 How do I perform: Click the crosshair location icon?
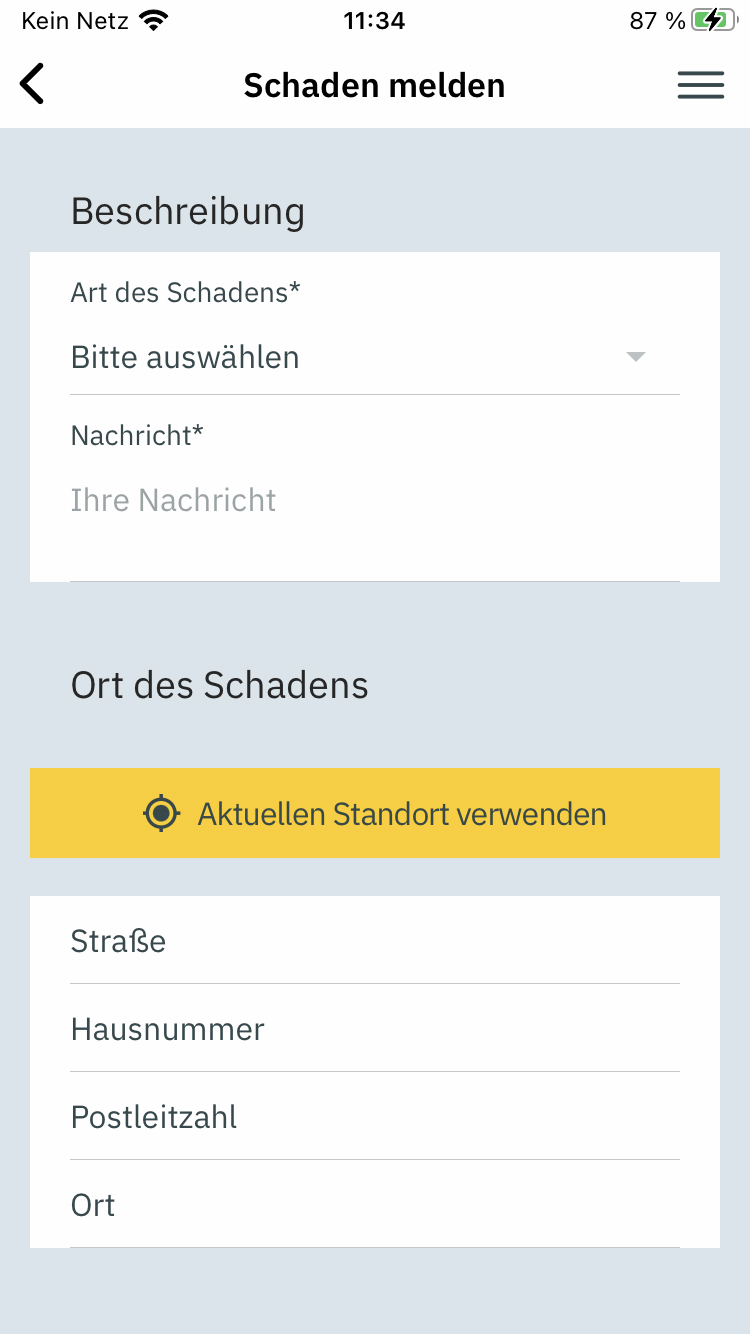(160, 813)
